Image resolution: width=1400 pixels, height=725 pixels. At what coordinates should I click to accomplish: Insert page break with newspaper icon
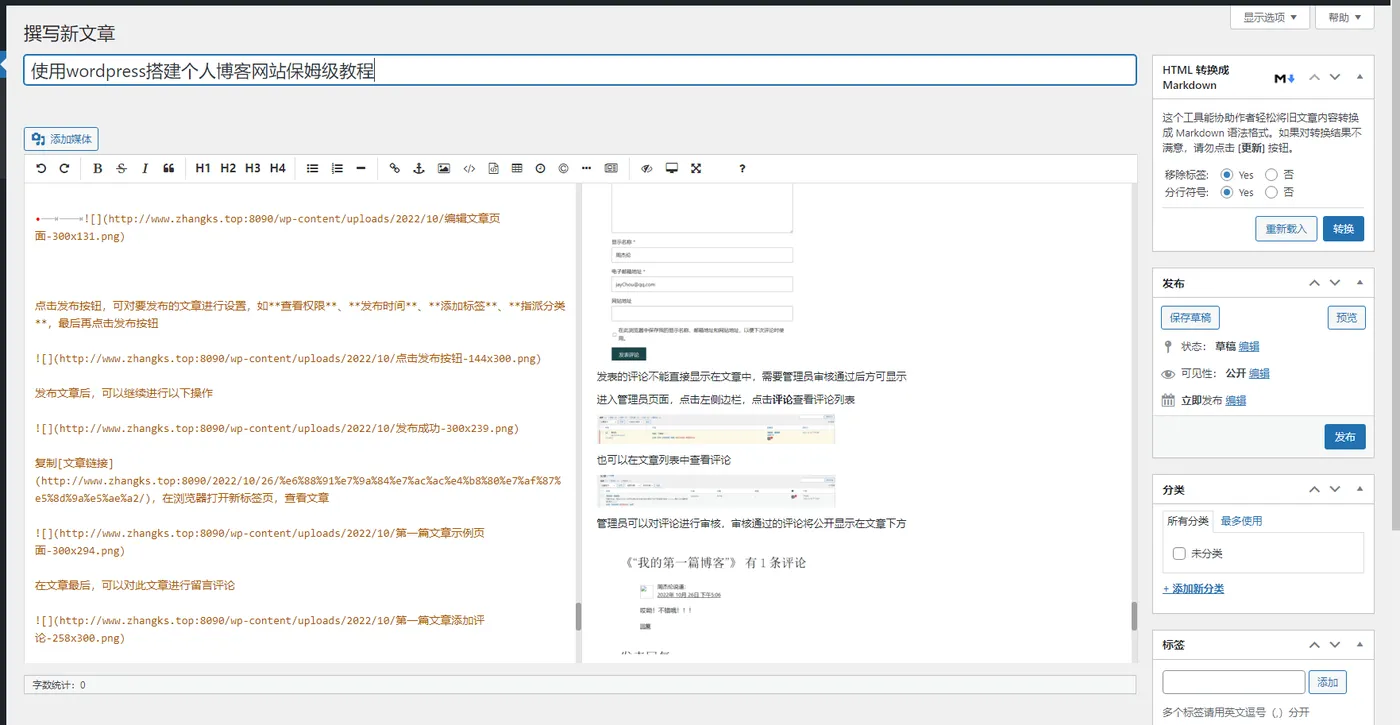(611, 168)
